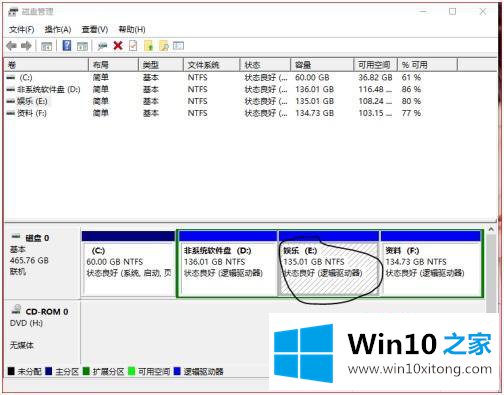Click the 60.00 GB capacity cell

pos(312,77)
